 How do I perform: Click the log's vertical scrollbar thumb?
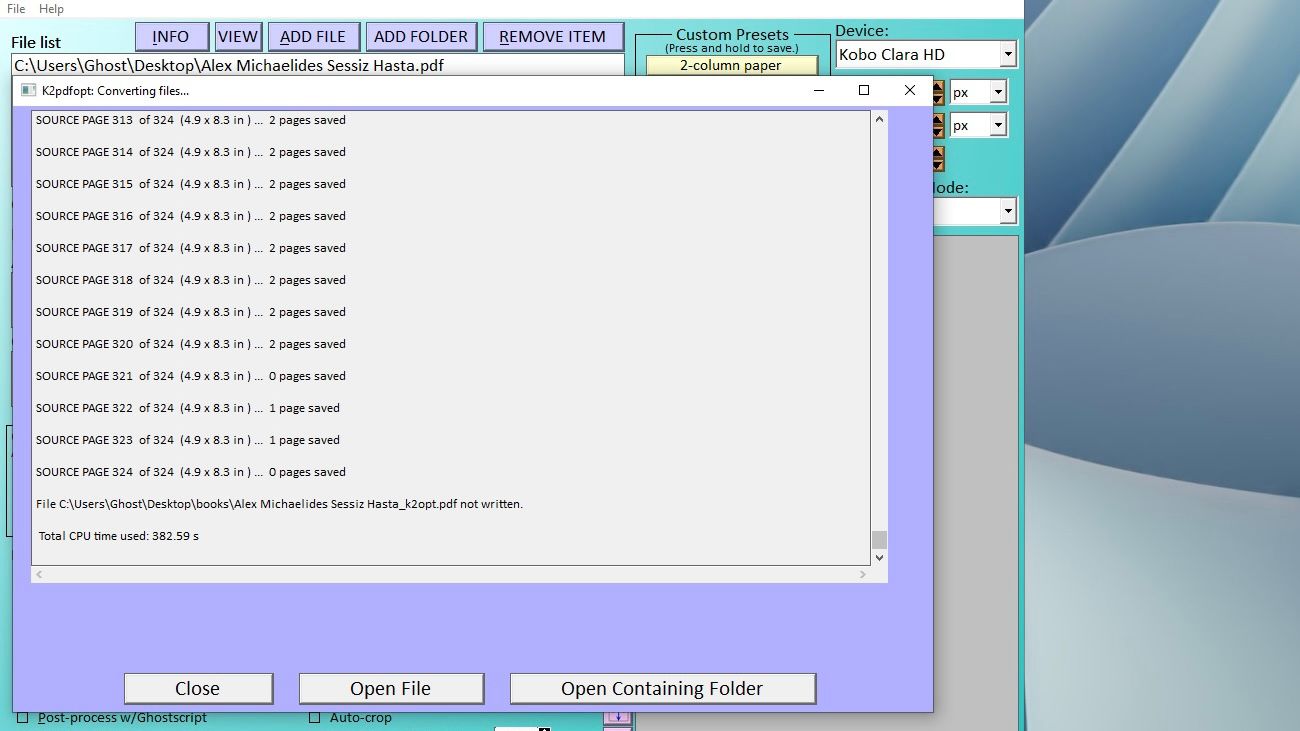pos(879,539)
